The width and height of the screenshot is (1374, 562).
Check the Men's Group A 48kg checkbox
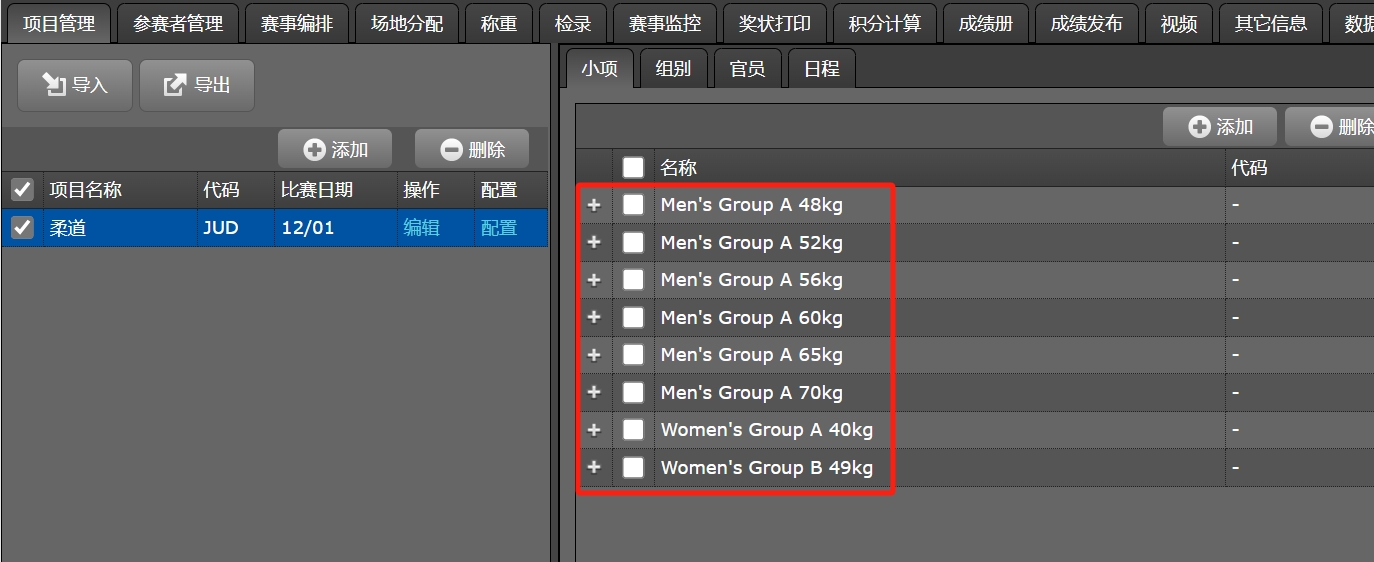[x=633, y=205]
